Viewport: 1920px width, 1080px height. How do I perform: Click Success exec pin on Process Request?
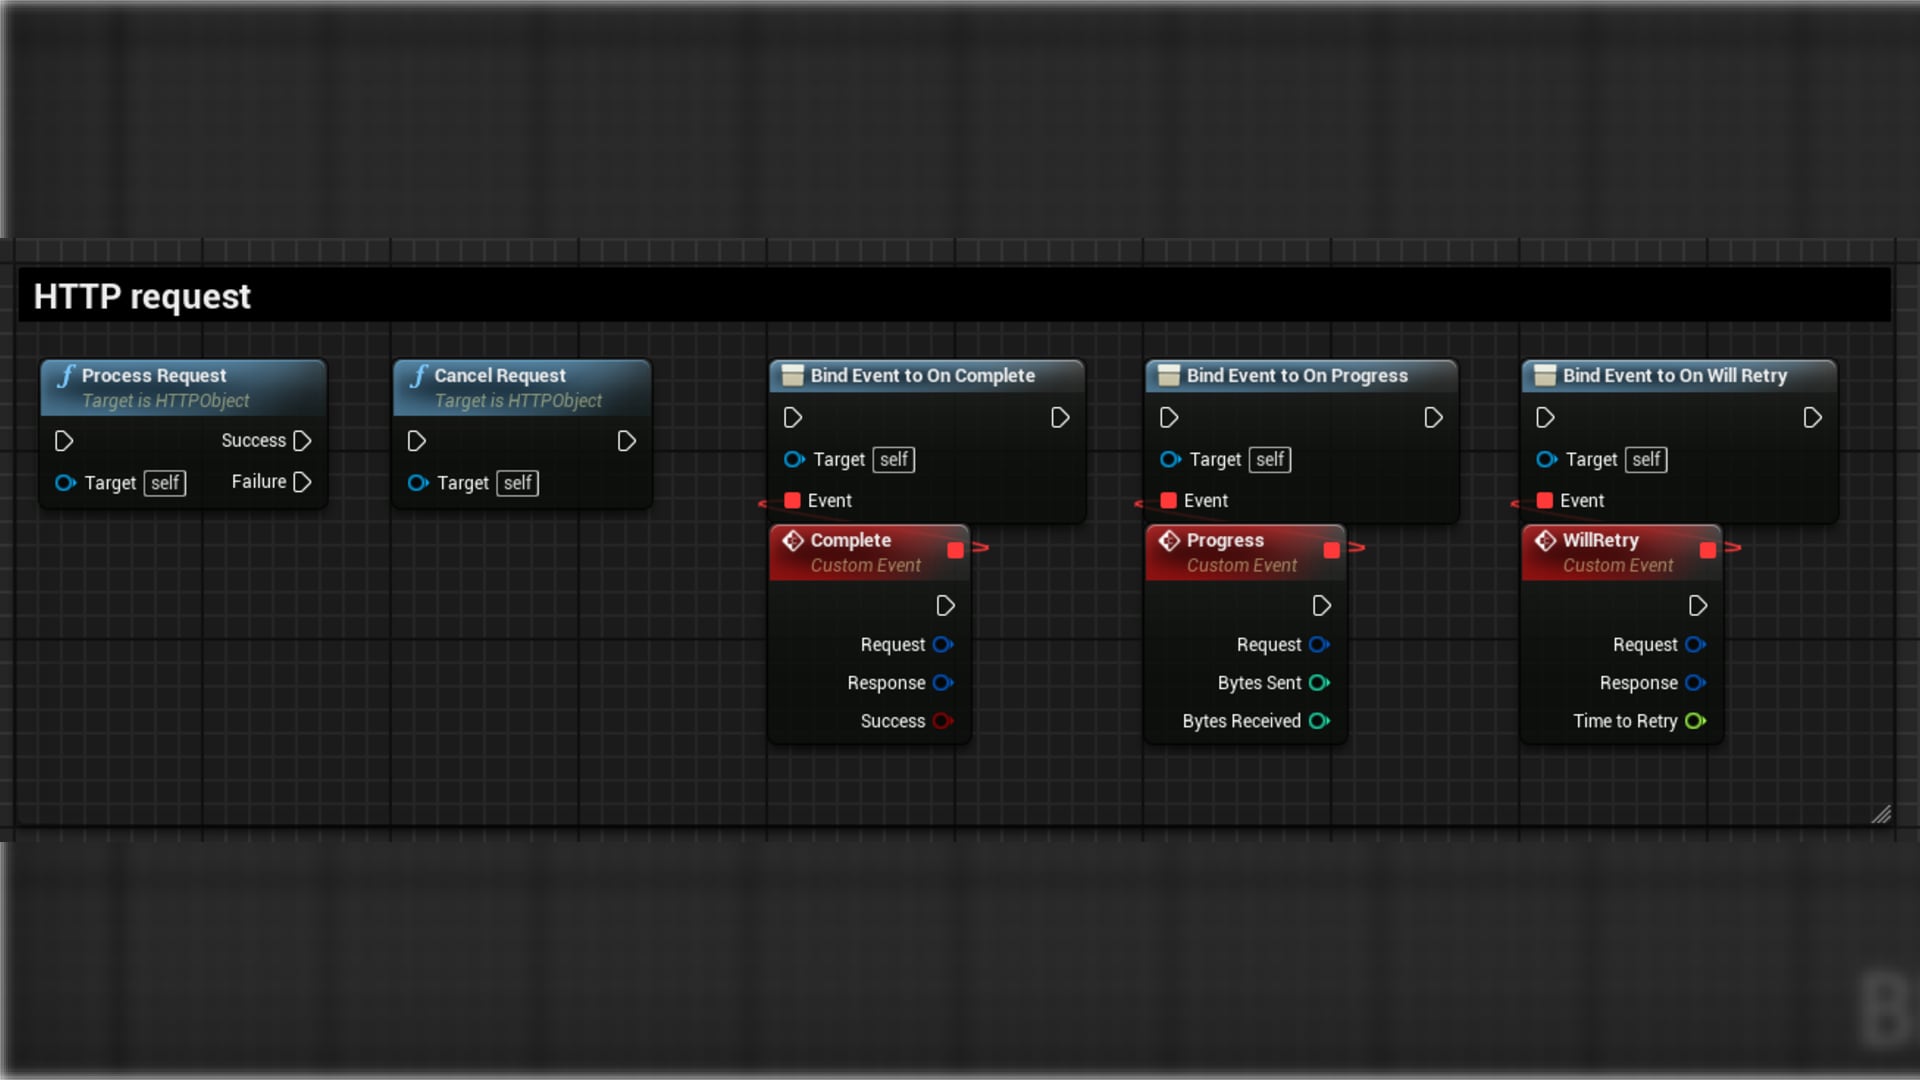click(x=302, y=441)
